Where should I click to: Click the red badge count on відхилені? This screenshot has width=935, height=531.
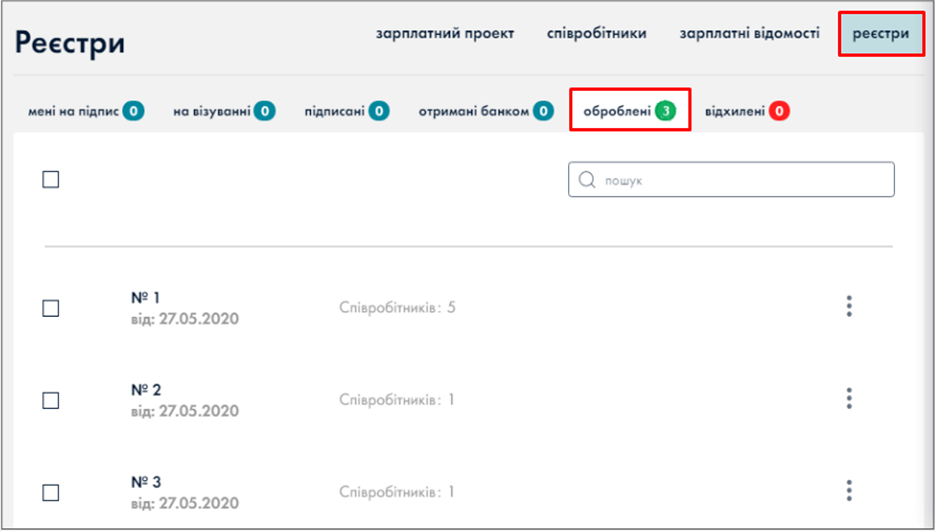(x=780, y=112)
